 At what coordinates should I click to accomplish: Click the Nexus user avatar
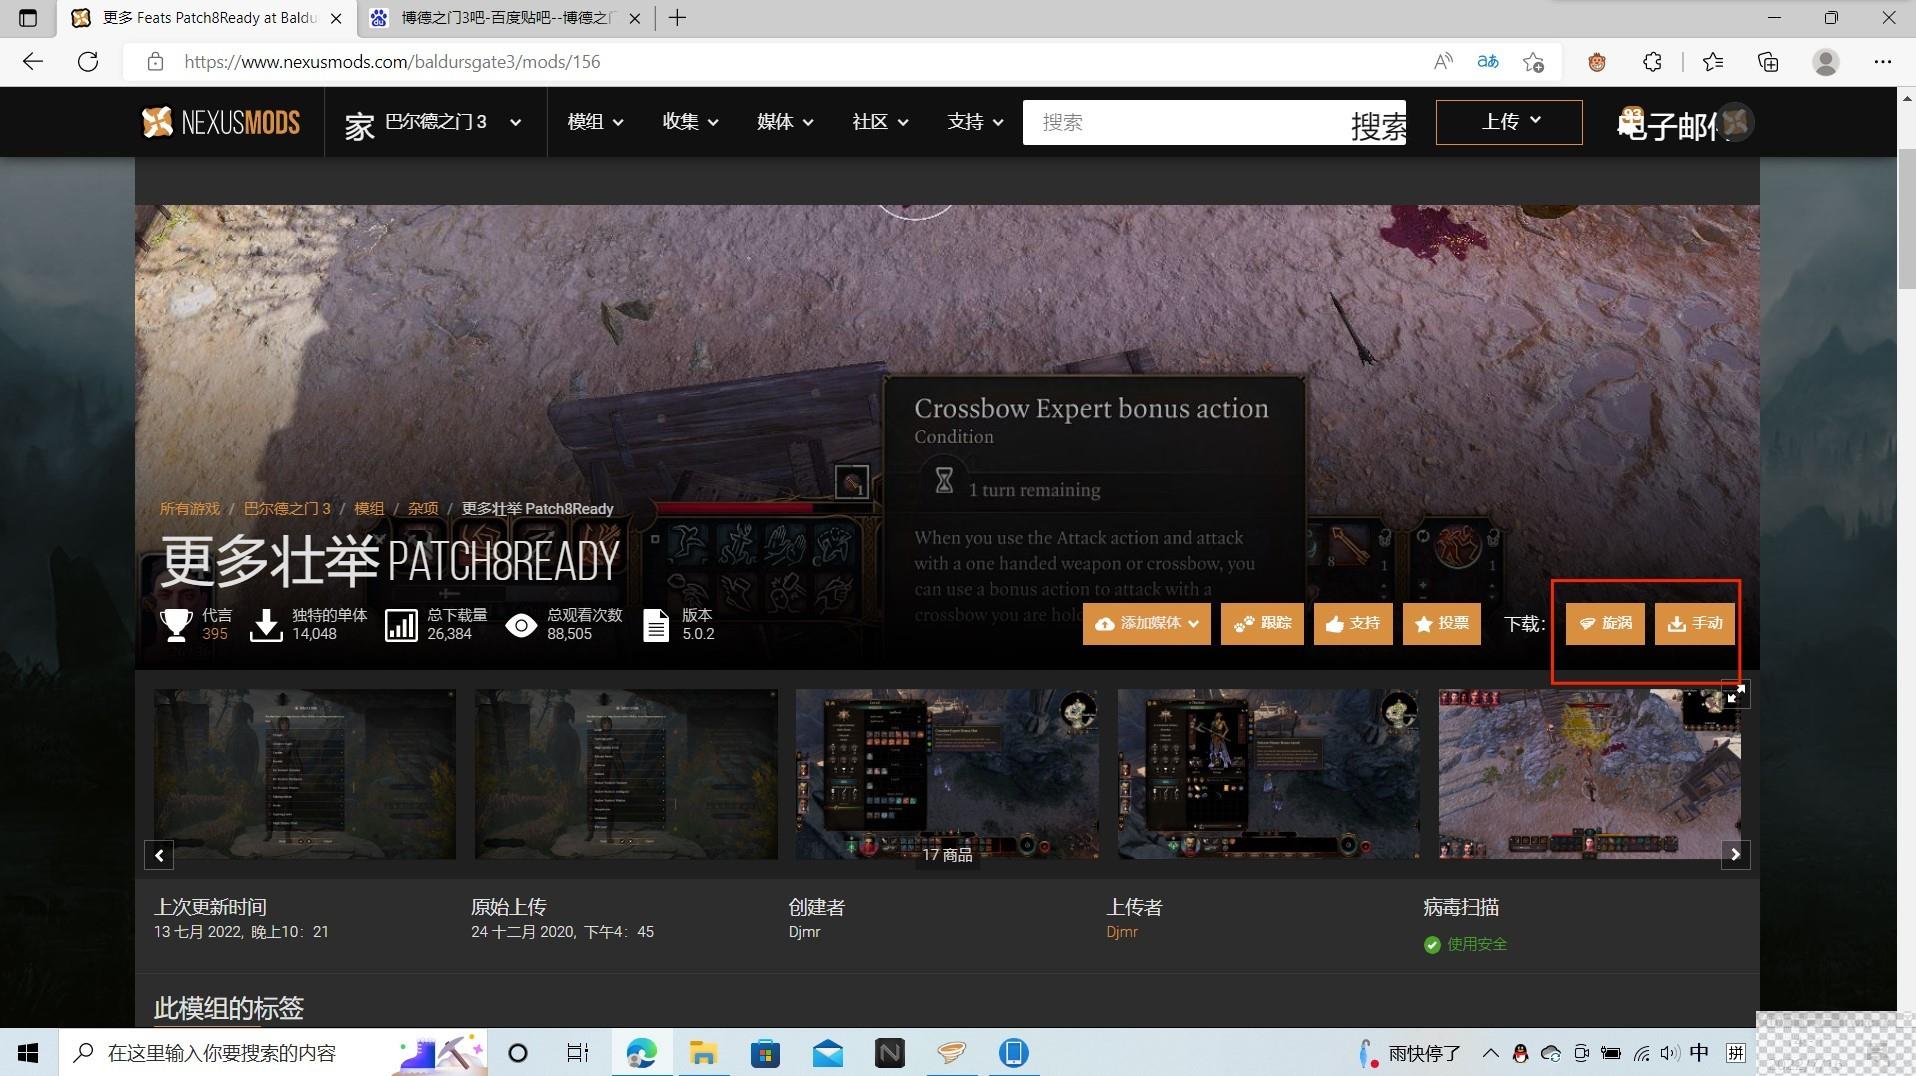point(1737,122)
